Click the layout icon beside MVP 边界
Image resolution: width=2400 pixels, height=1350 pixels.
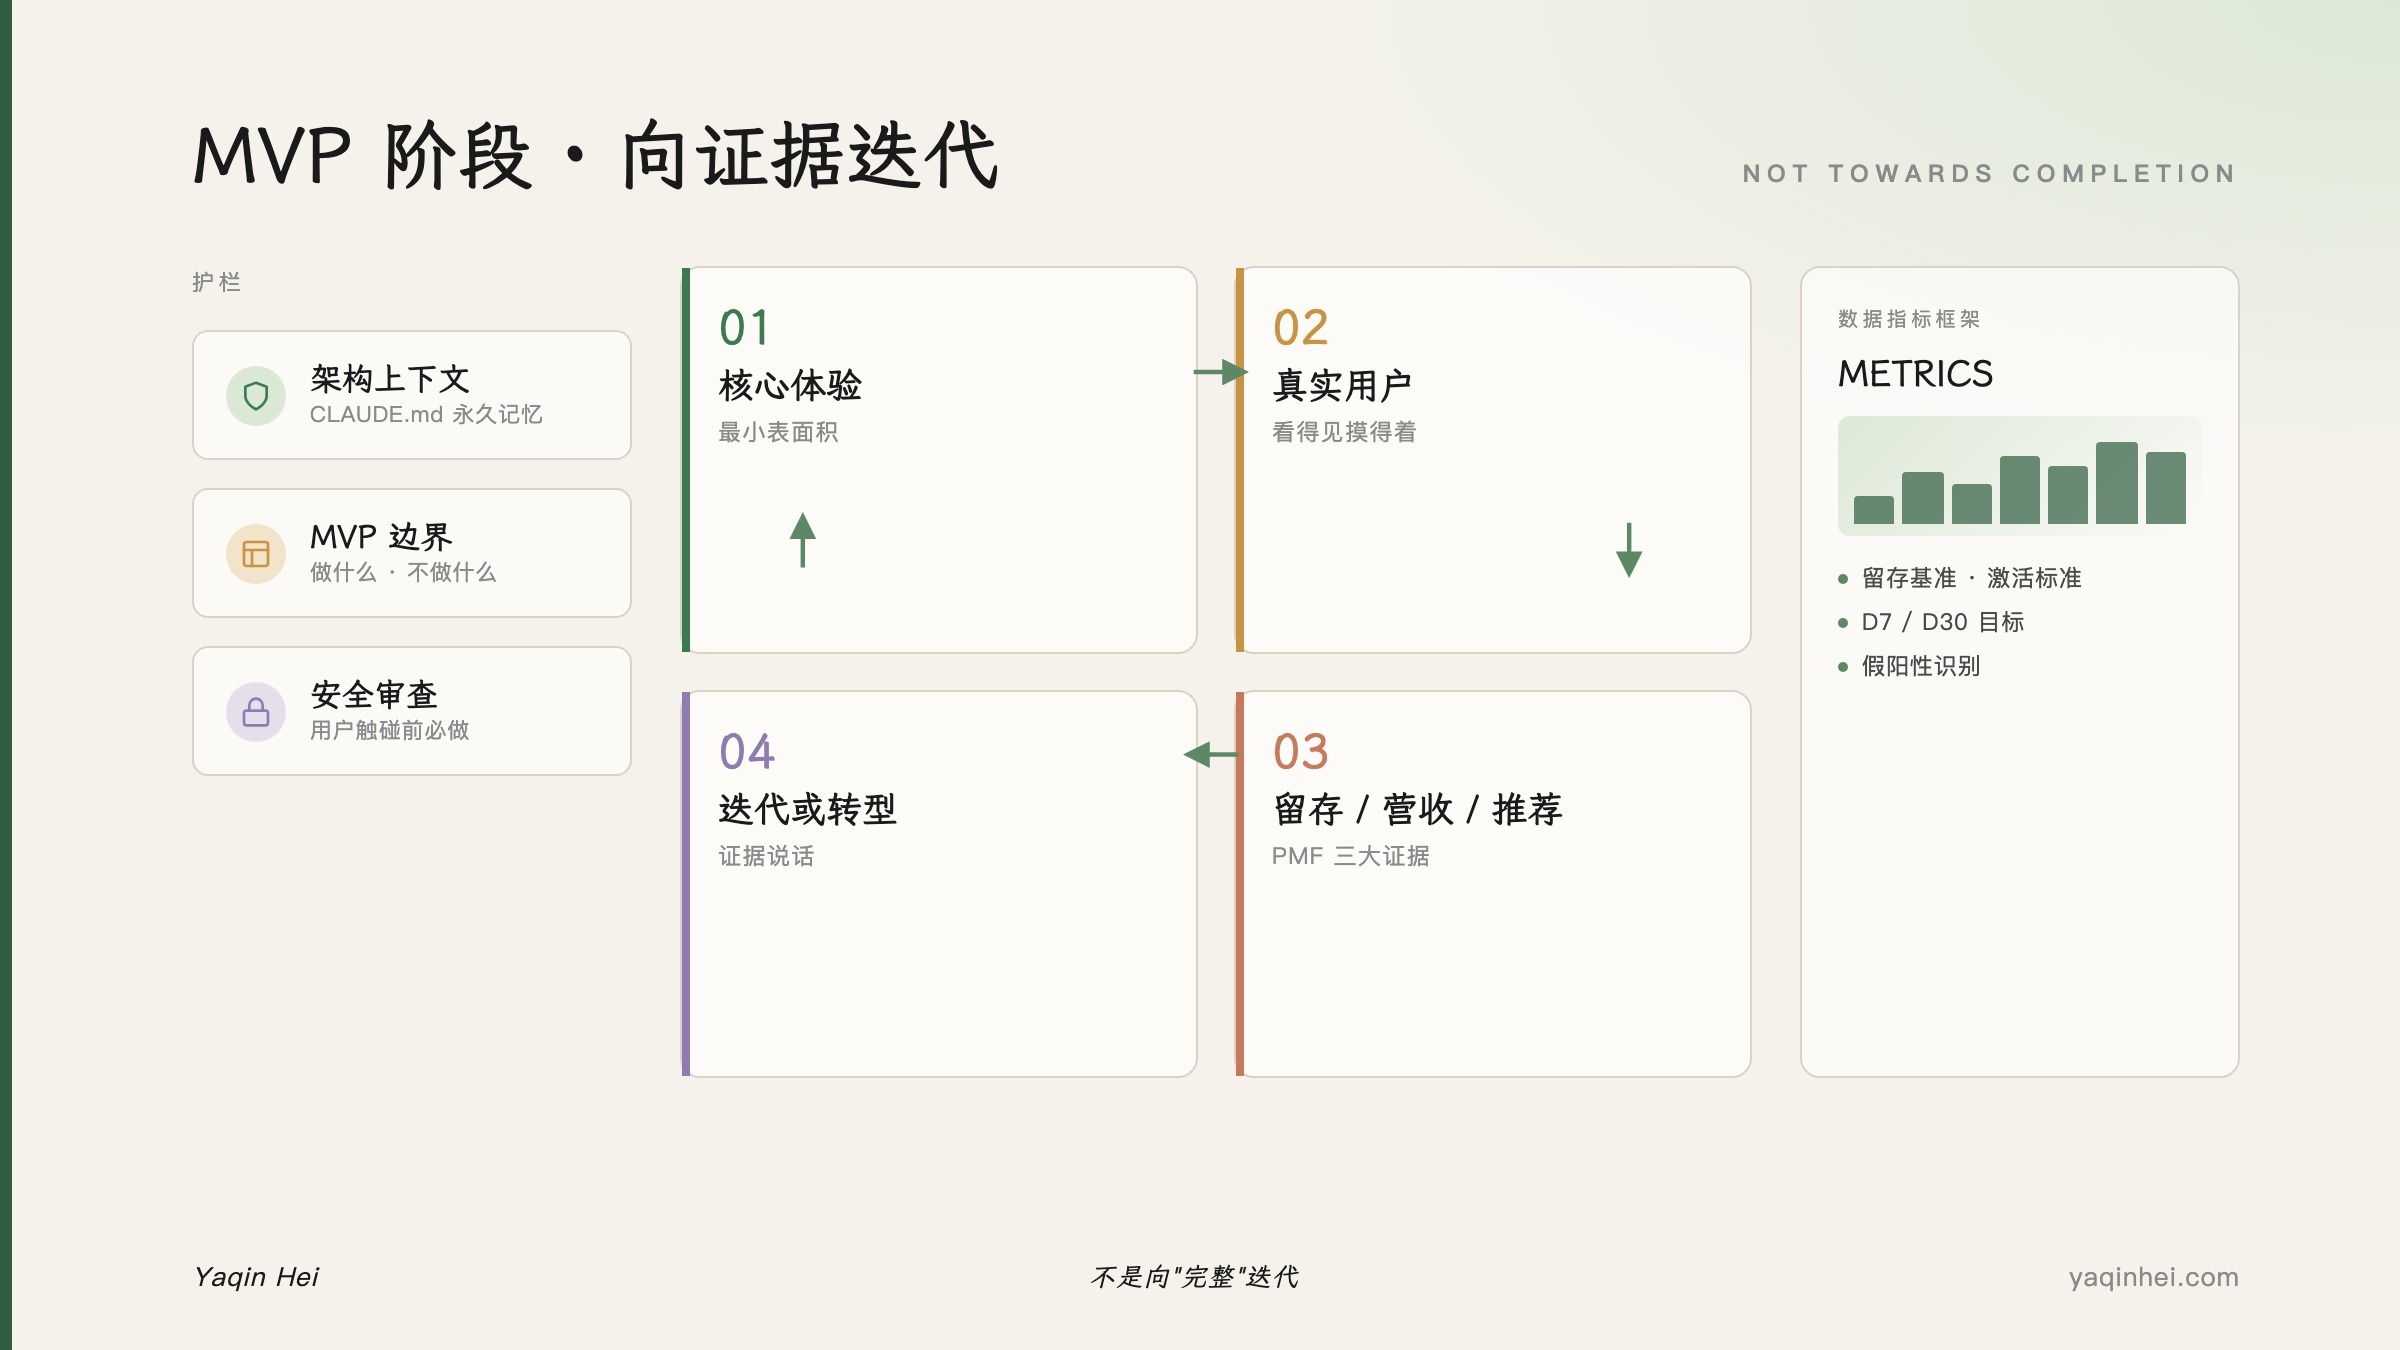pos(256,554)
